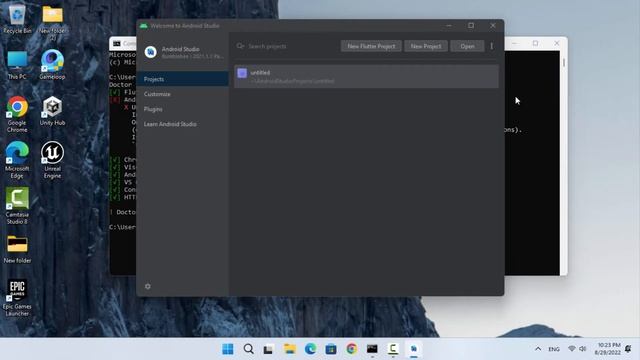
Task: Open the Recycle Bin desktop icon
Action: tap(17, 19)
